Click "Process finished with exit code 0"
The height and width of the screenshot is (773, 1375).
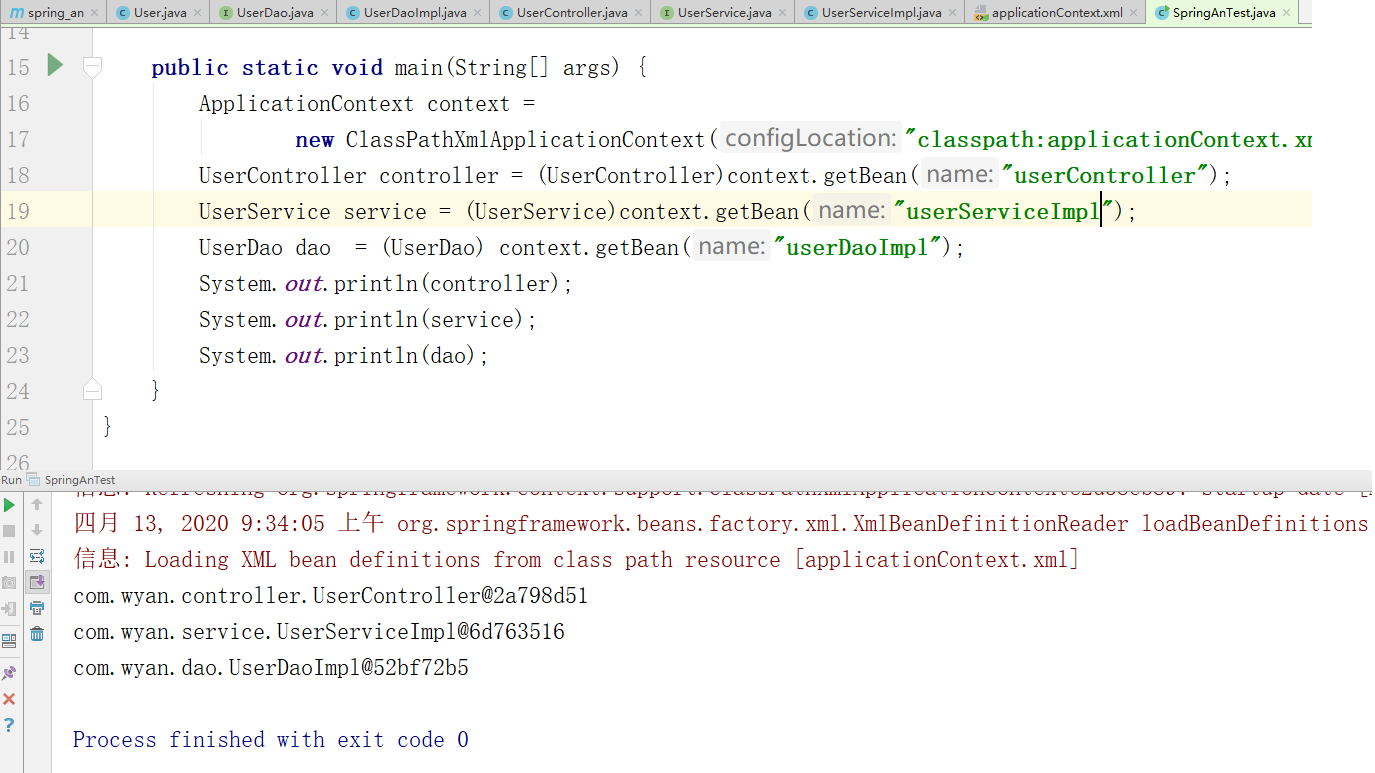tap(271, 740)
